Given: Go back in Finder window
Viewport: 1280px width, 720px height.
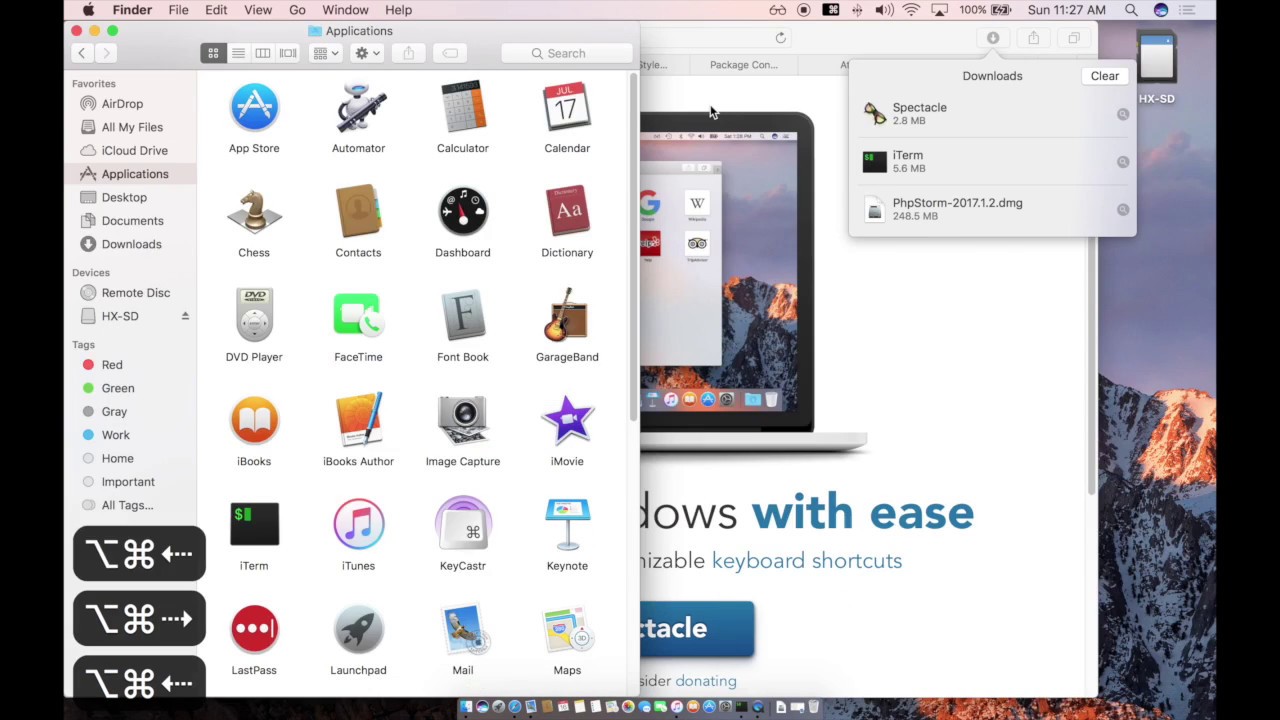Looking at the screenshot, I should [82, 53].
